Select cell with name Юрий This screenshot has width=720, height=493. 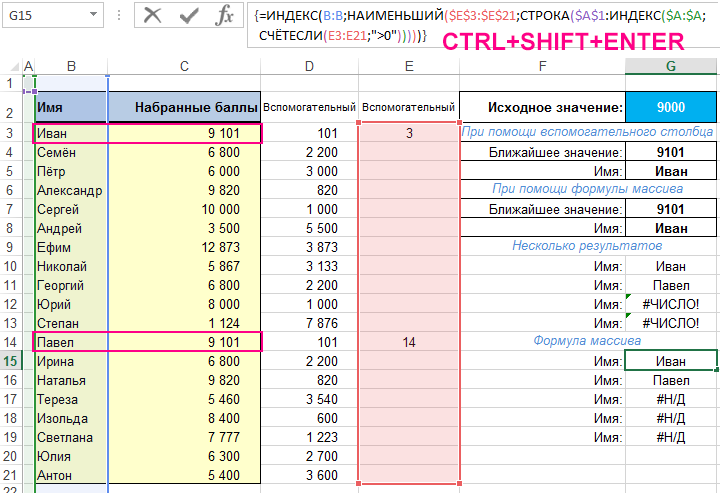click(71, 304)
